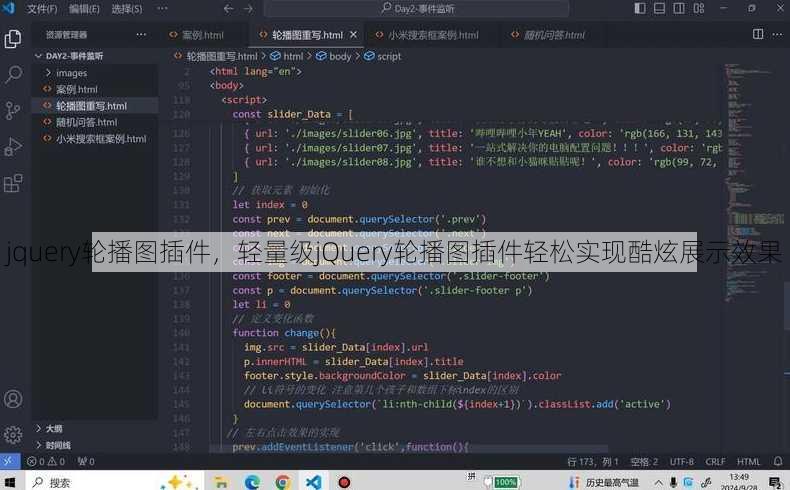Expand the 时间线 timeline section

(x=53, y=445)
